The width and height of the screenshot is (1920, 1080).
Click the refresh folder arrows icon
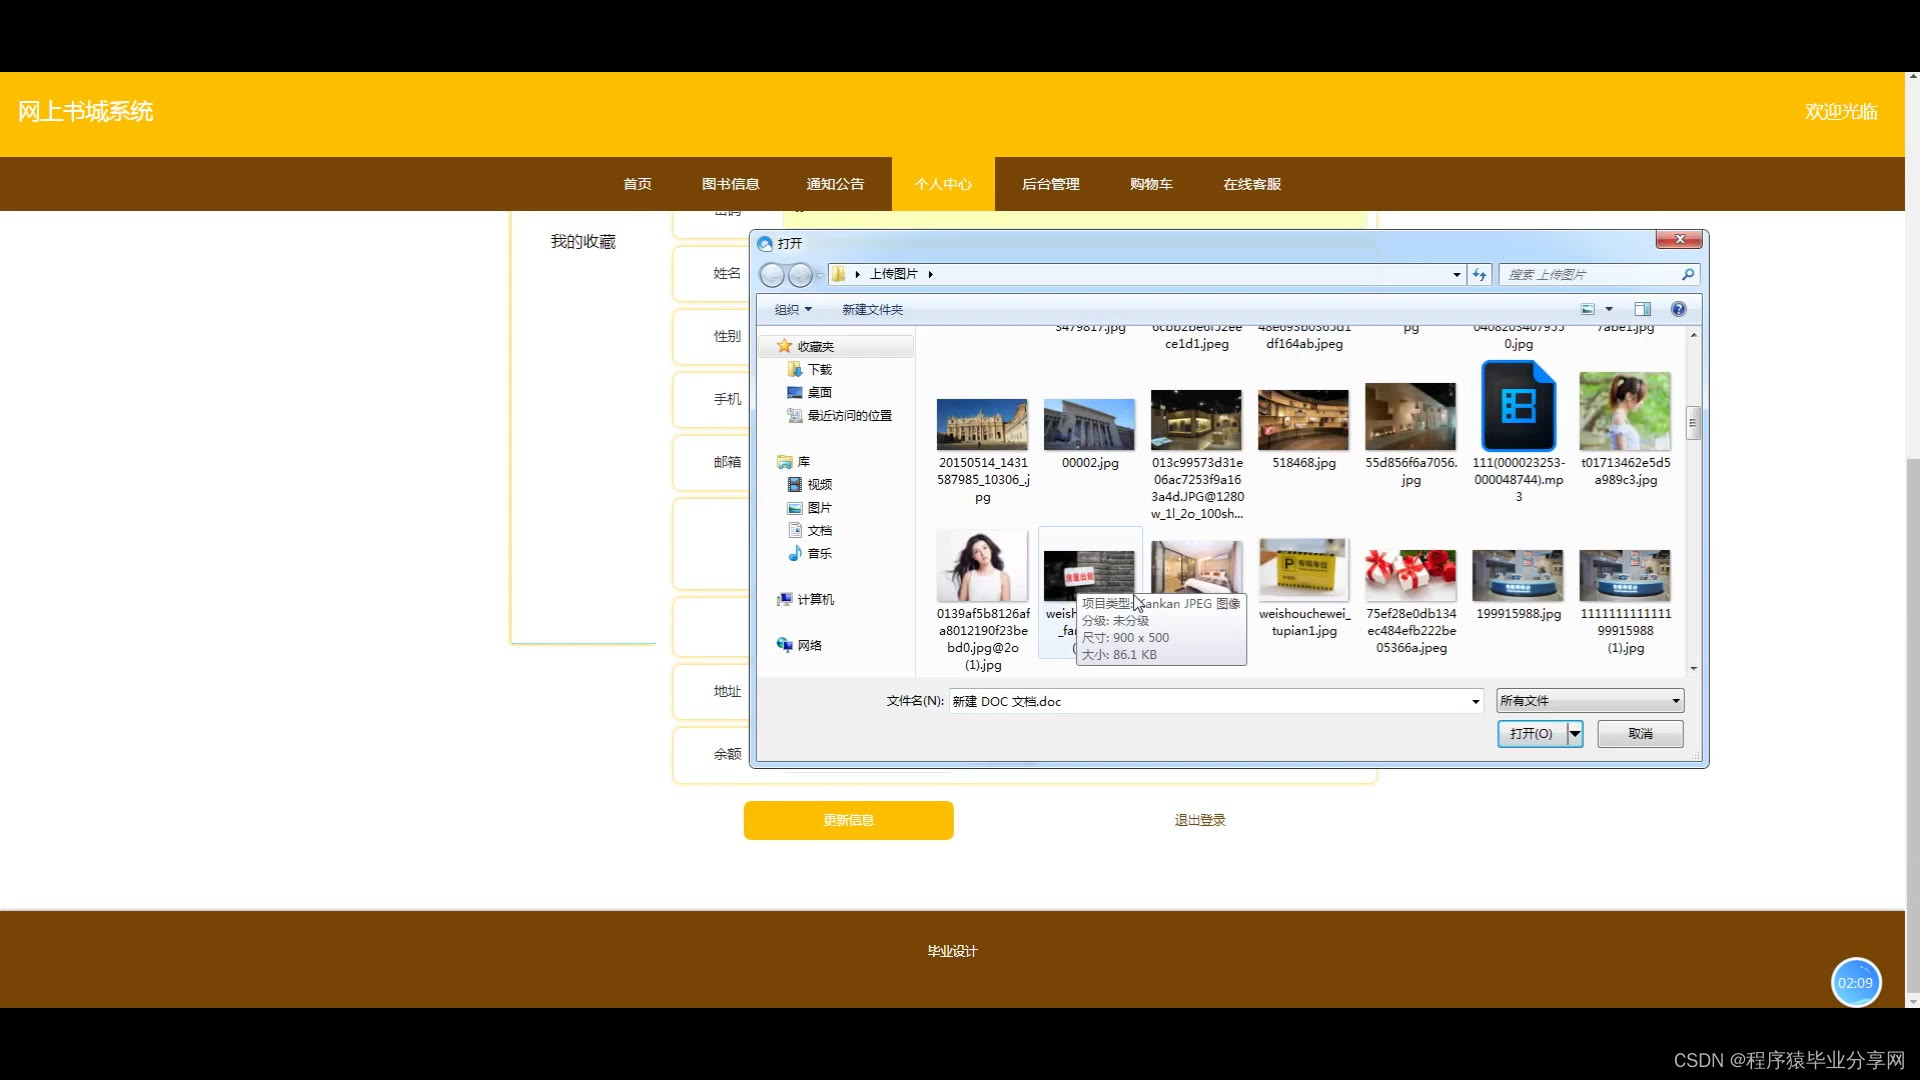1480,274
